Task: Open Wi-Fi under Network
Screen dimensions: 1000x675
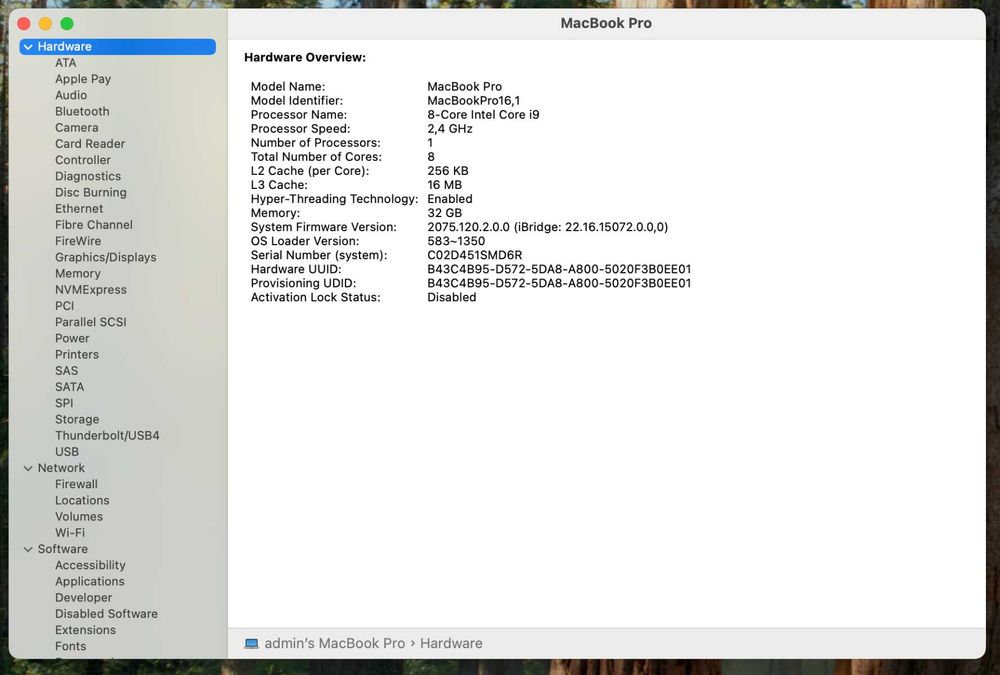Action: pos(70,533)
